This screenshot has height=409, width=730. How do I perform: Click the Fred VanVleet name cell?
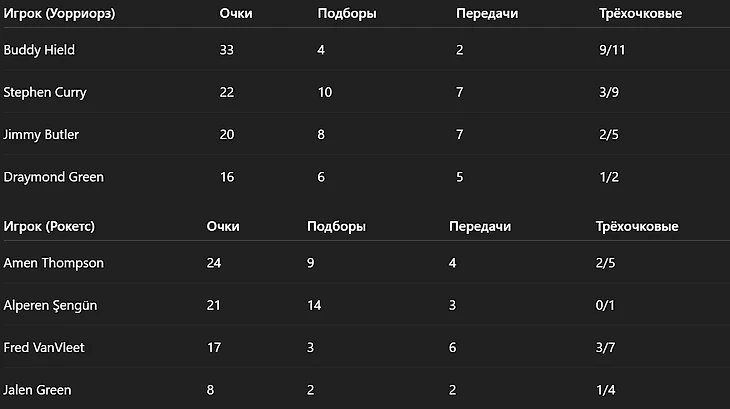(x=46, y=348)
